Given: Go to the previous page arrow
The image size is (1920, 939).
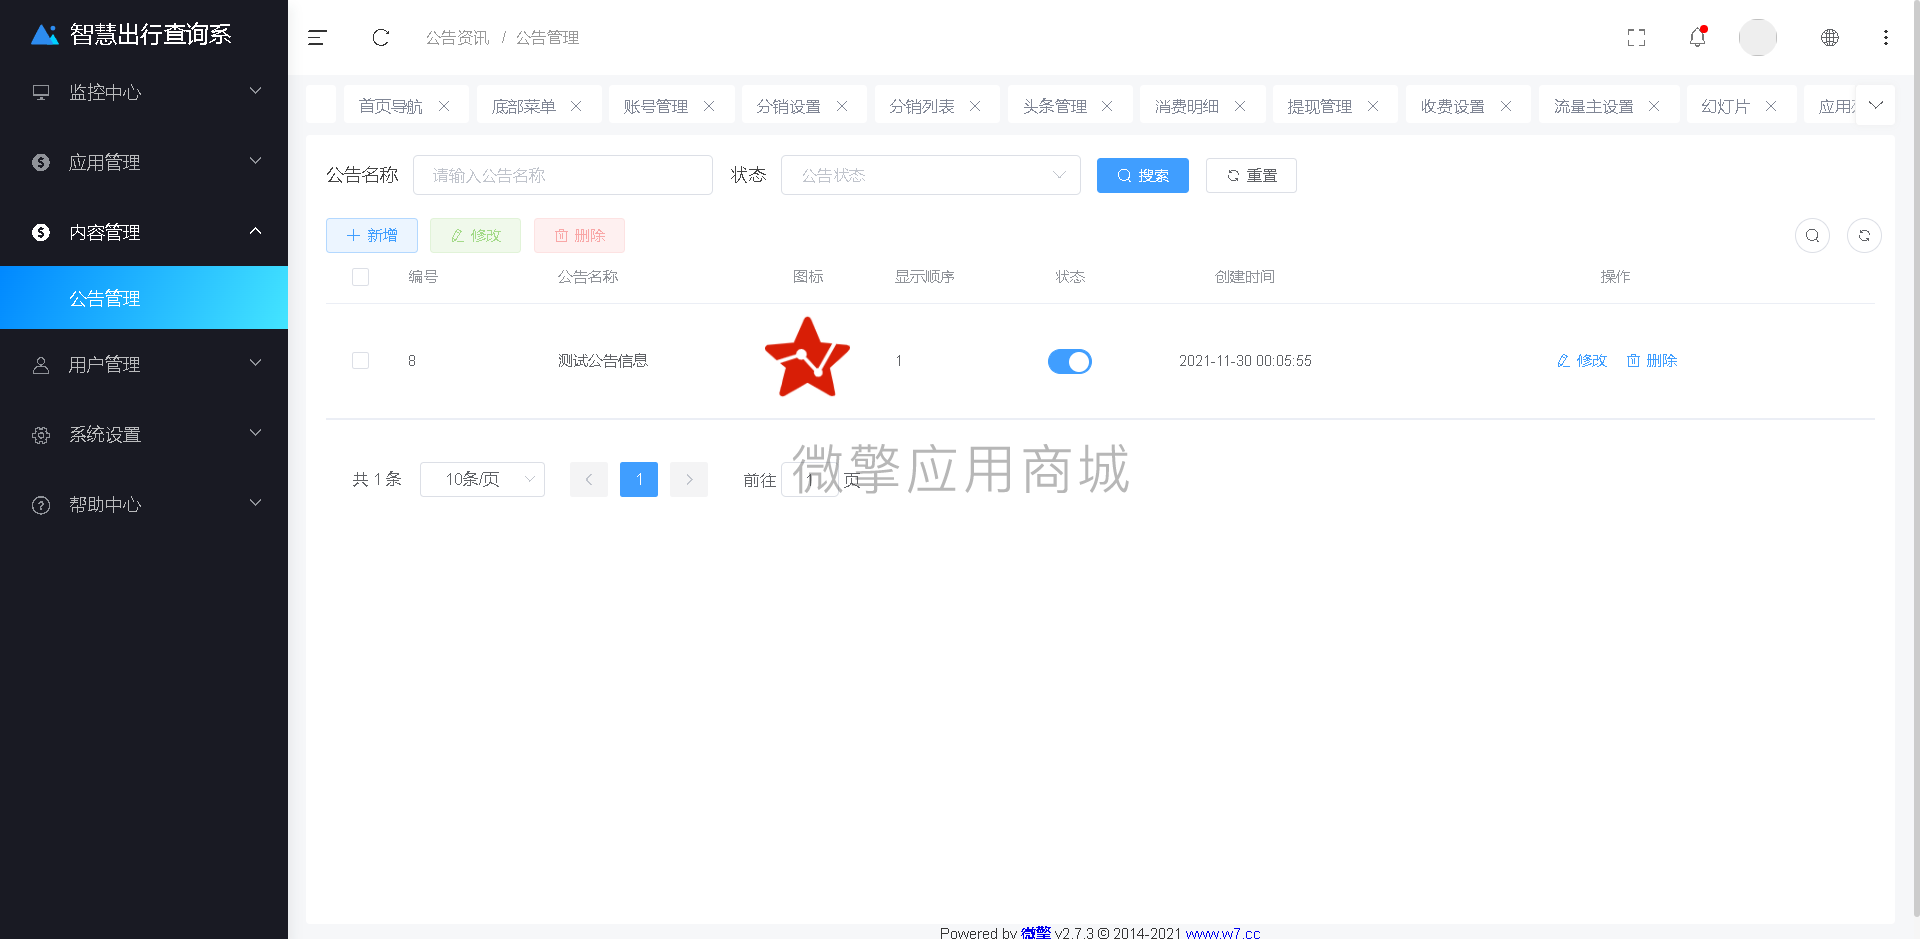Looking at the screenshot, I should coord(589,479).
